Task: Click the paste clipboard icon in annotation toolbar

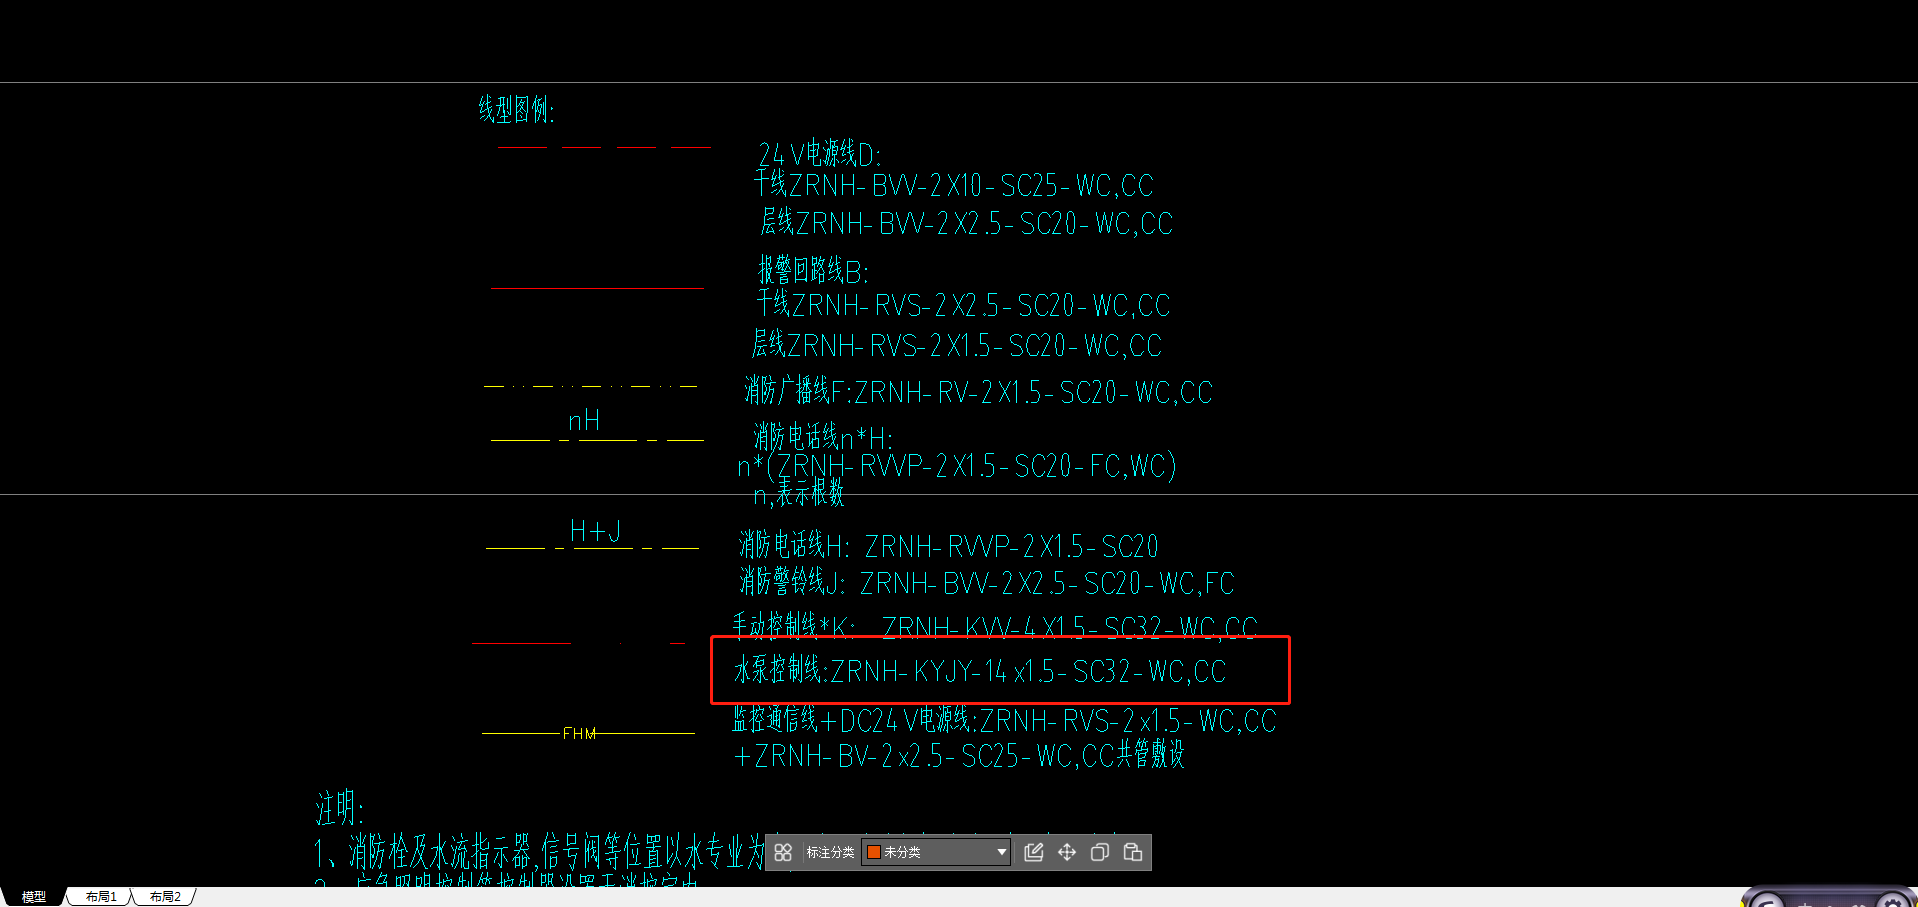Action: (x=1133, y=852)
